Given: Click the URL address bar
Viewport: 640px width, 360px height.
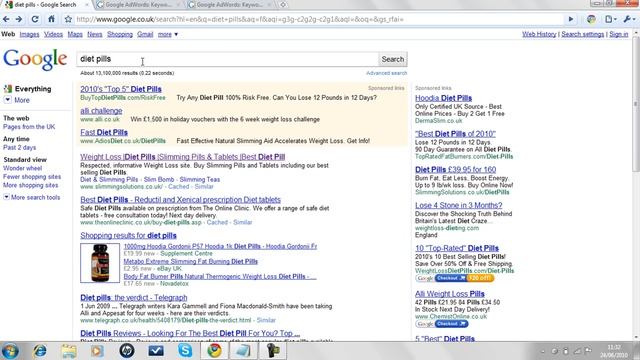Looking at the screenshot, I should (x=318, y=19).
